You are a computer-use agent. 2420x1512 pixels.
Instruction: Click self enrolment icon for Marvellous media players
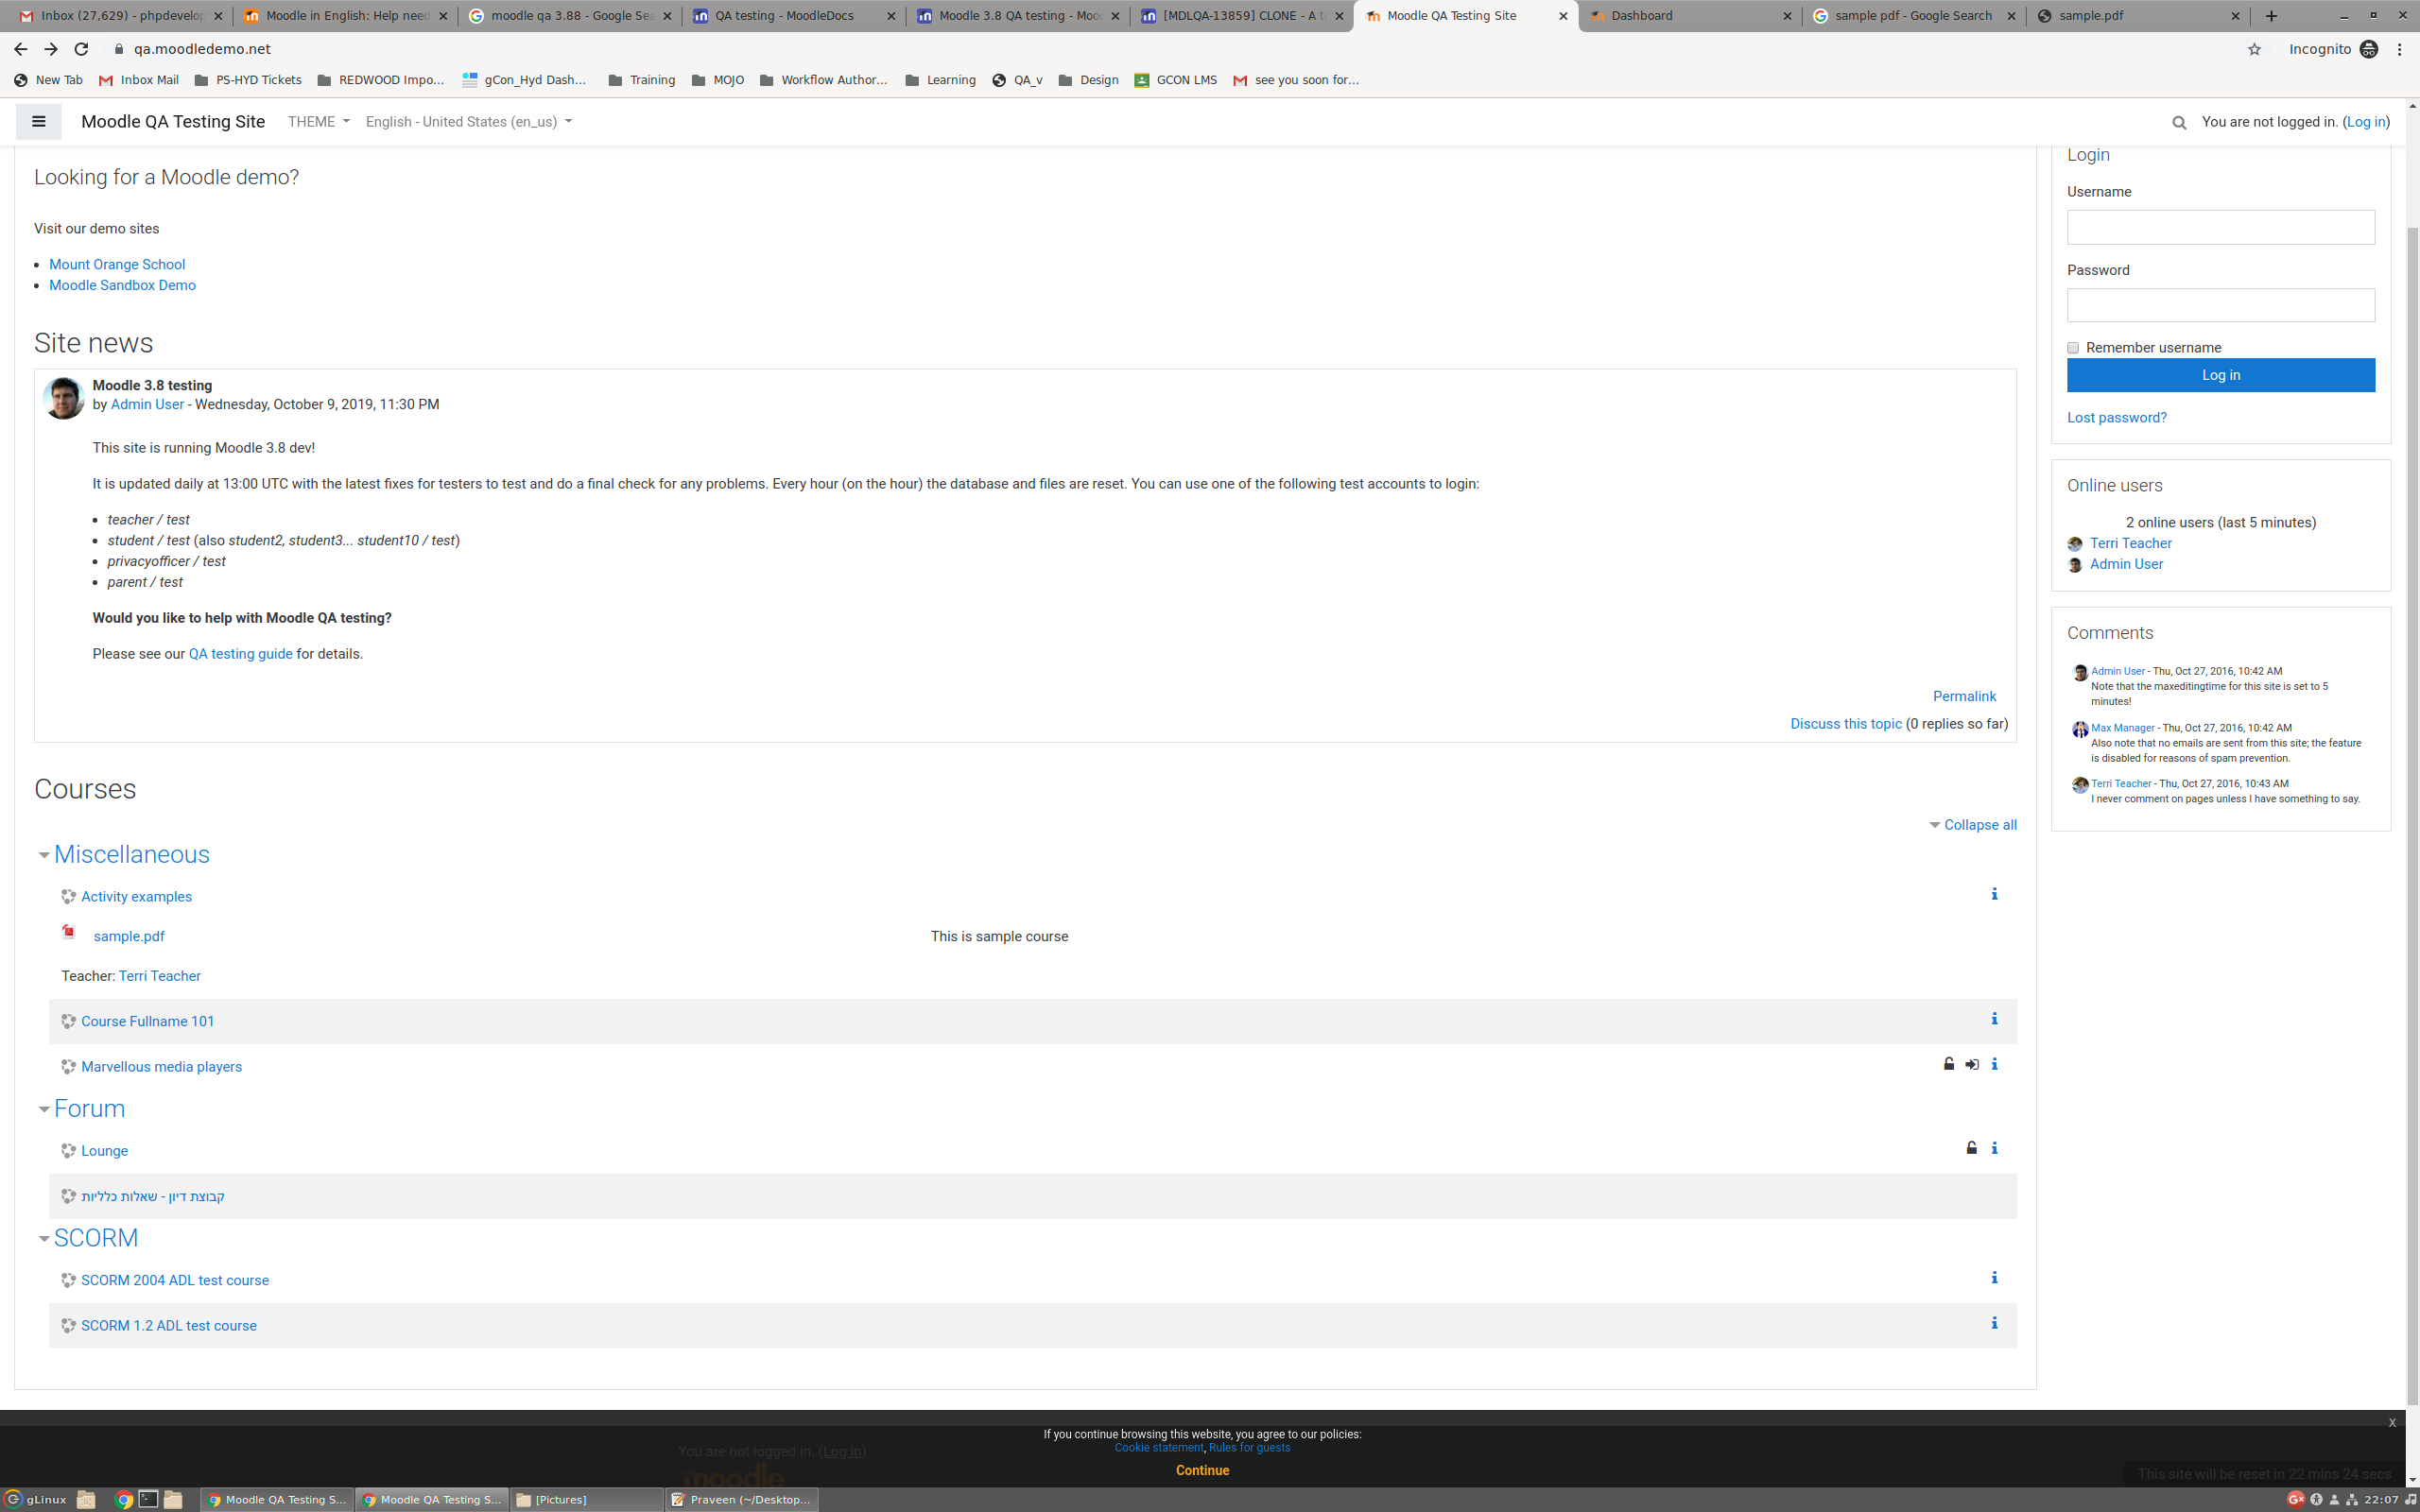1971,1064
